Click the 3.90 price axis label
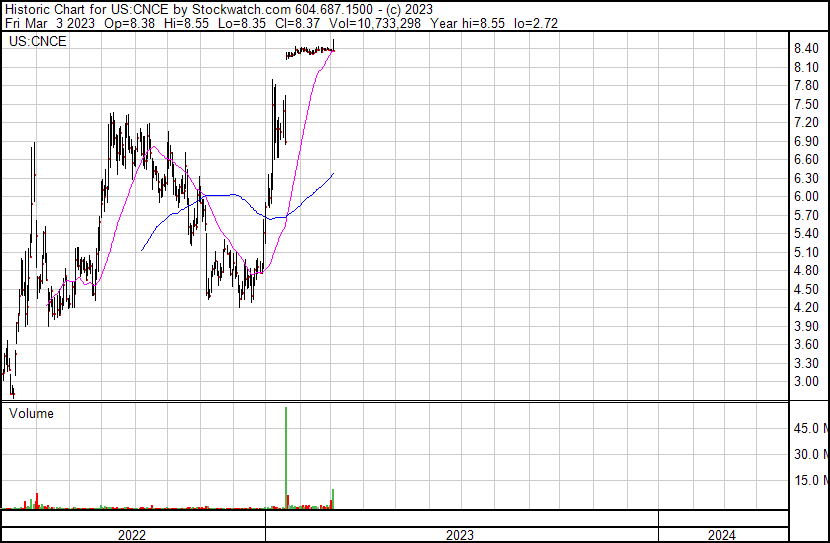The image size is (830, 543). (x=806, y=326)
